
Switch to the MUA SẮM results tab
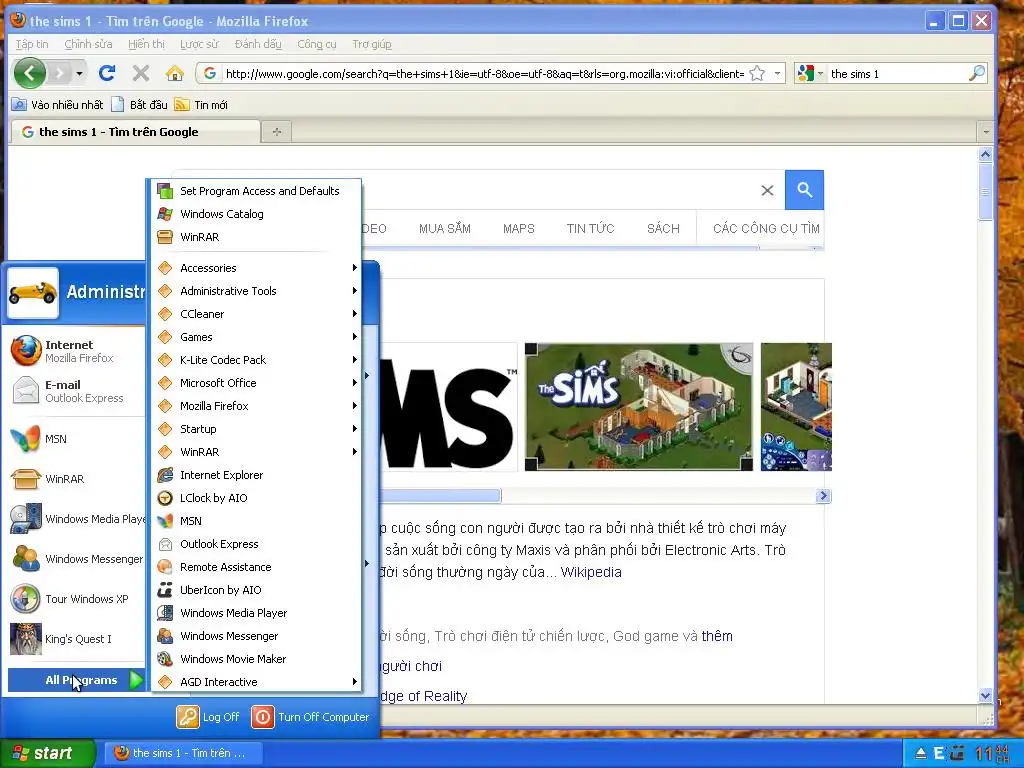click(x=445, y=229)
